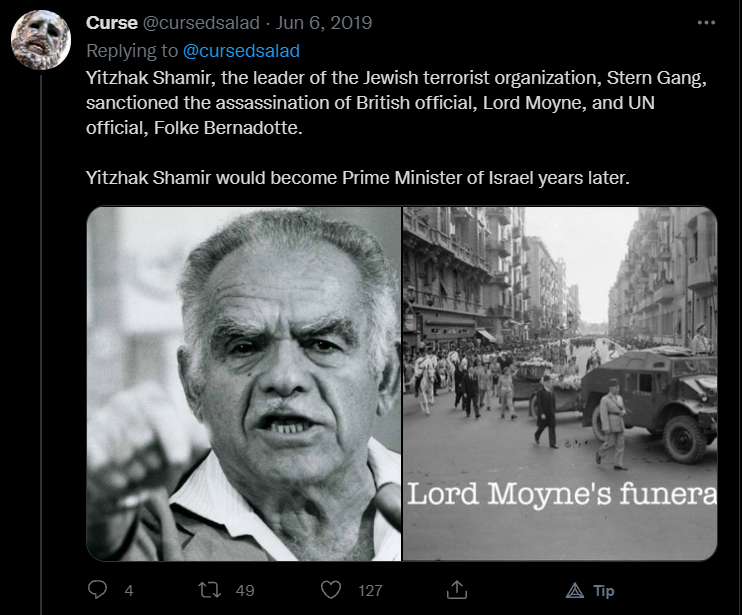The height and width of the screenshot is (615, 742).
Task: Open the Curse display name
Action: (112, 23)
